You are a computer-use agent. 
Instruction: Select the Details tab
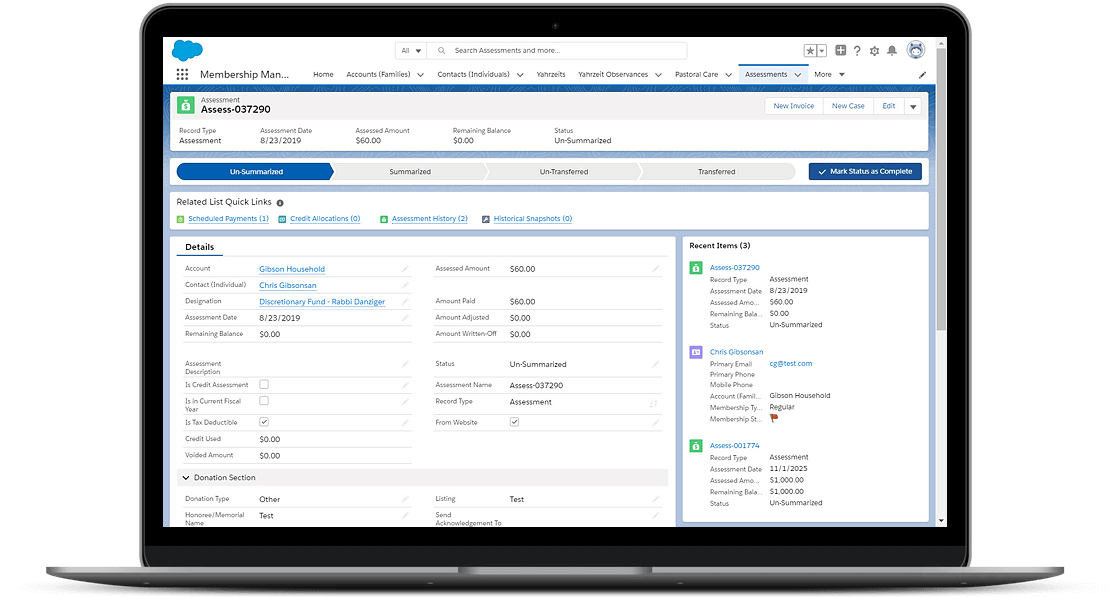(x=200, y=247)
